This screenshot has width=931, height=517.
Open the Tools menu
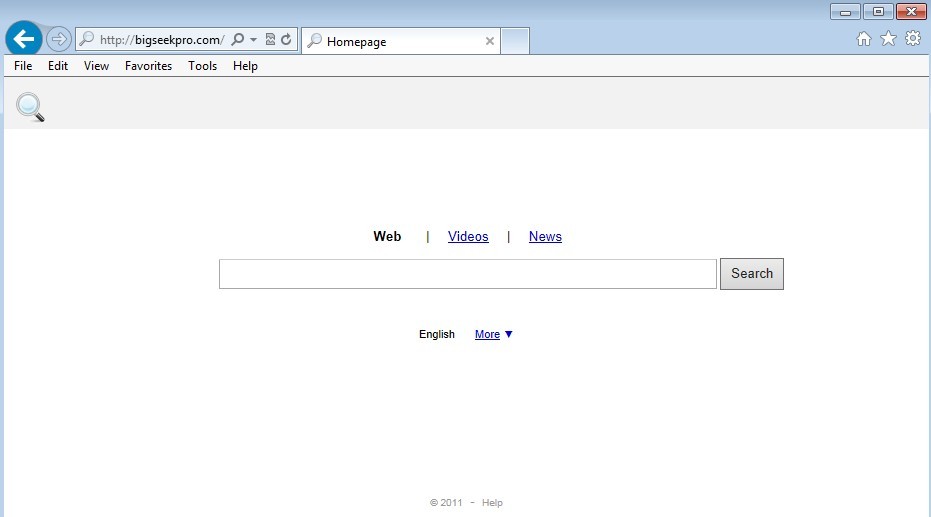(x=202, y=66)
